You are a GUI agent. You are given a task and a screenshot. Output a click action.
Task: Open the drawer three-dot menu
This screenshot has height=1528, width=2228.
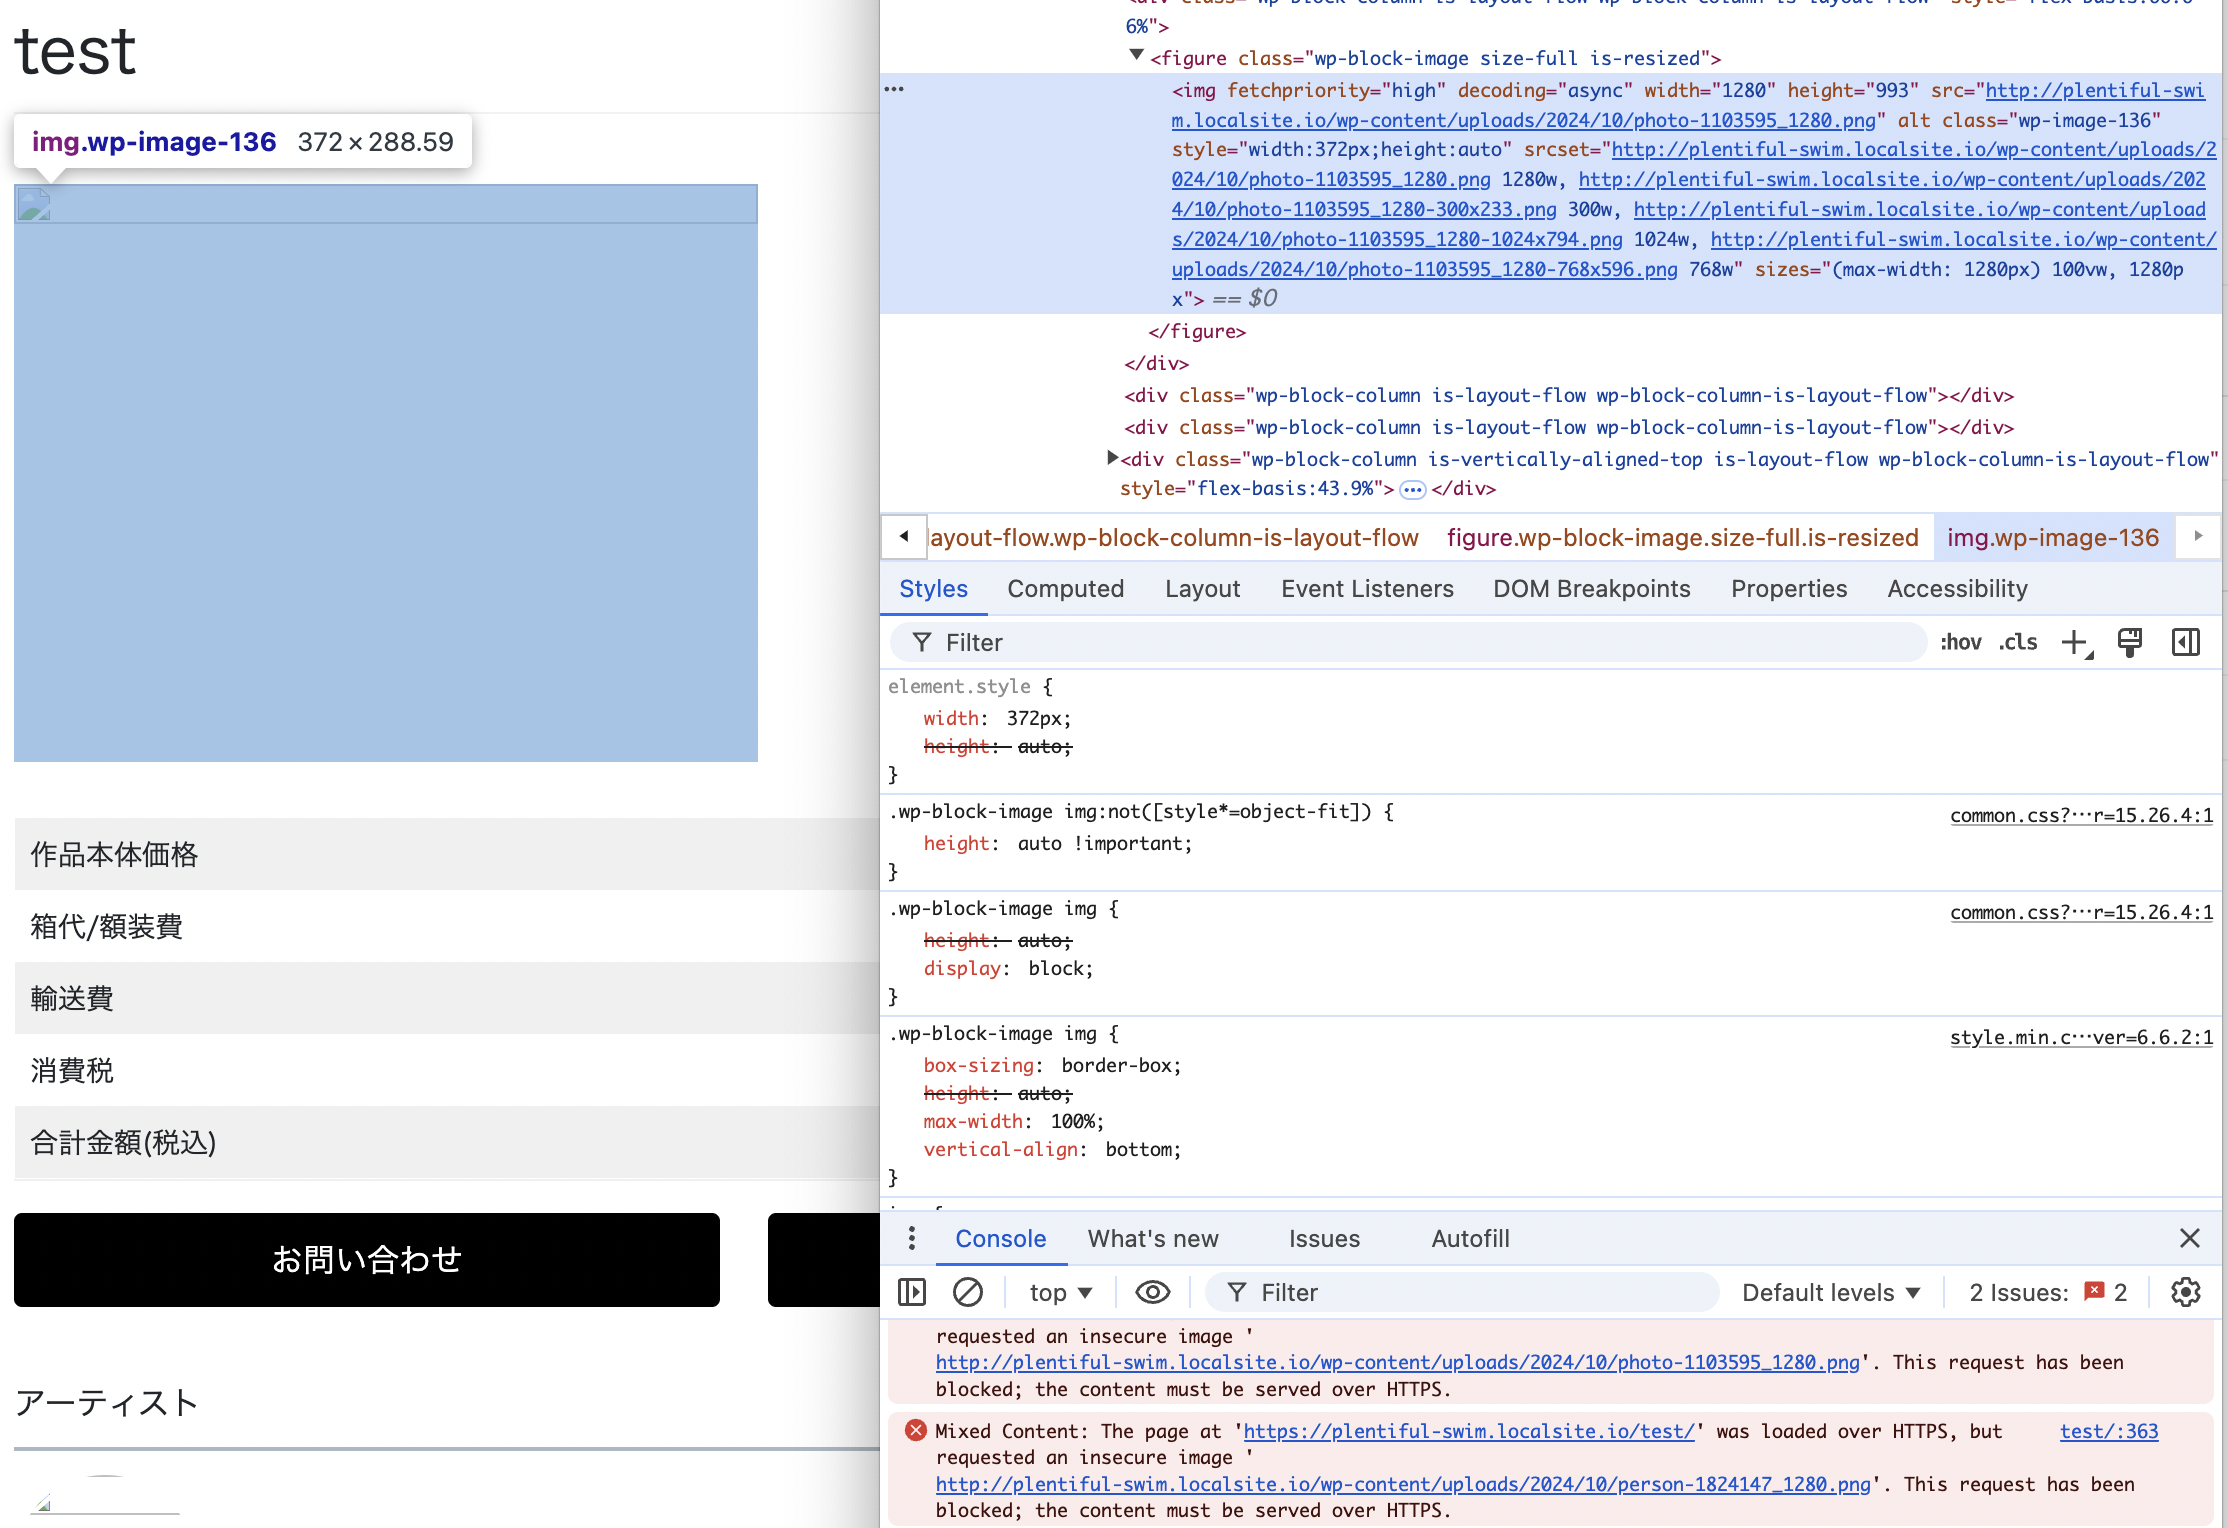912,1239
